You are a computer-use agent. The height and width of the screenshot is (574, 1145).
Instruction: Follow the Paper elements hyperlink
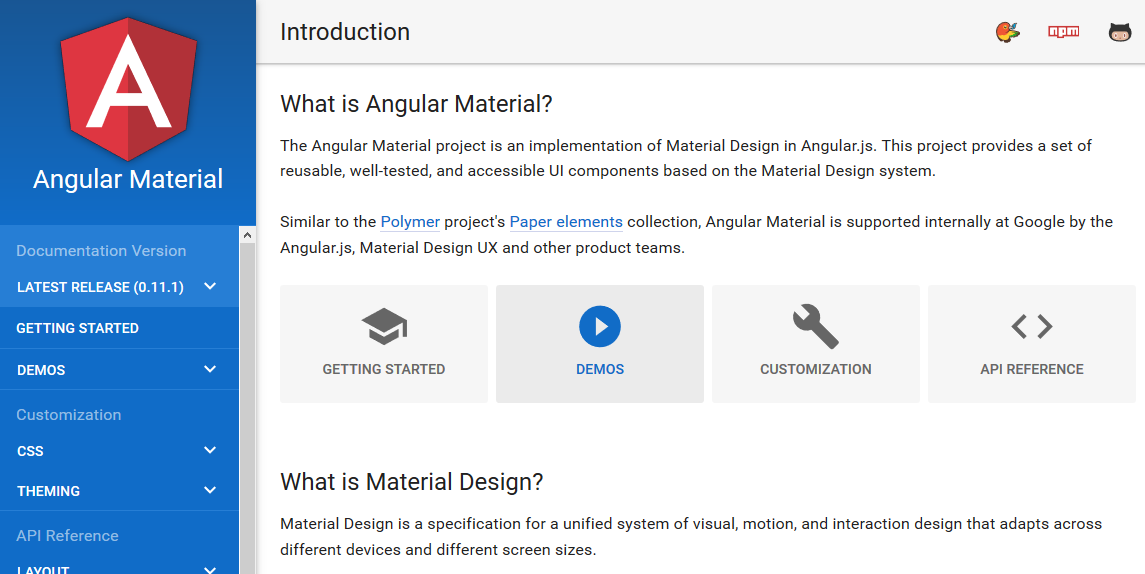[566, 222]
